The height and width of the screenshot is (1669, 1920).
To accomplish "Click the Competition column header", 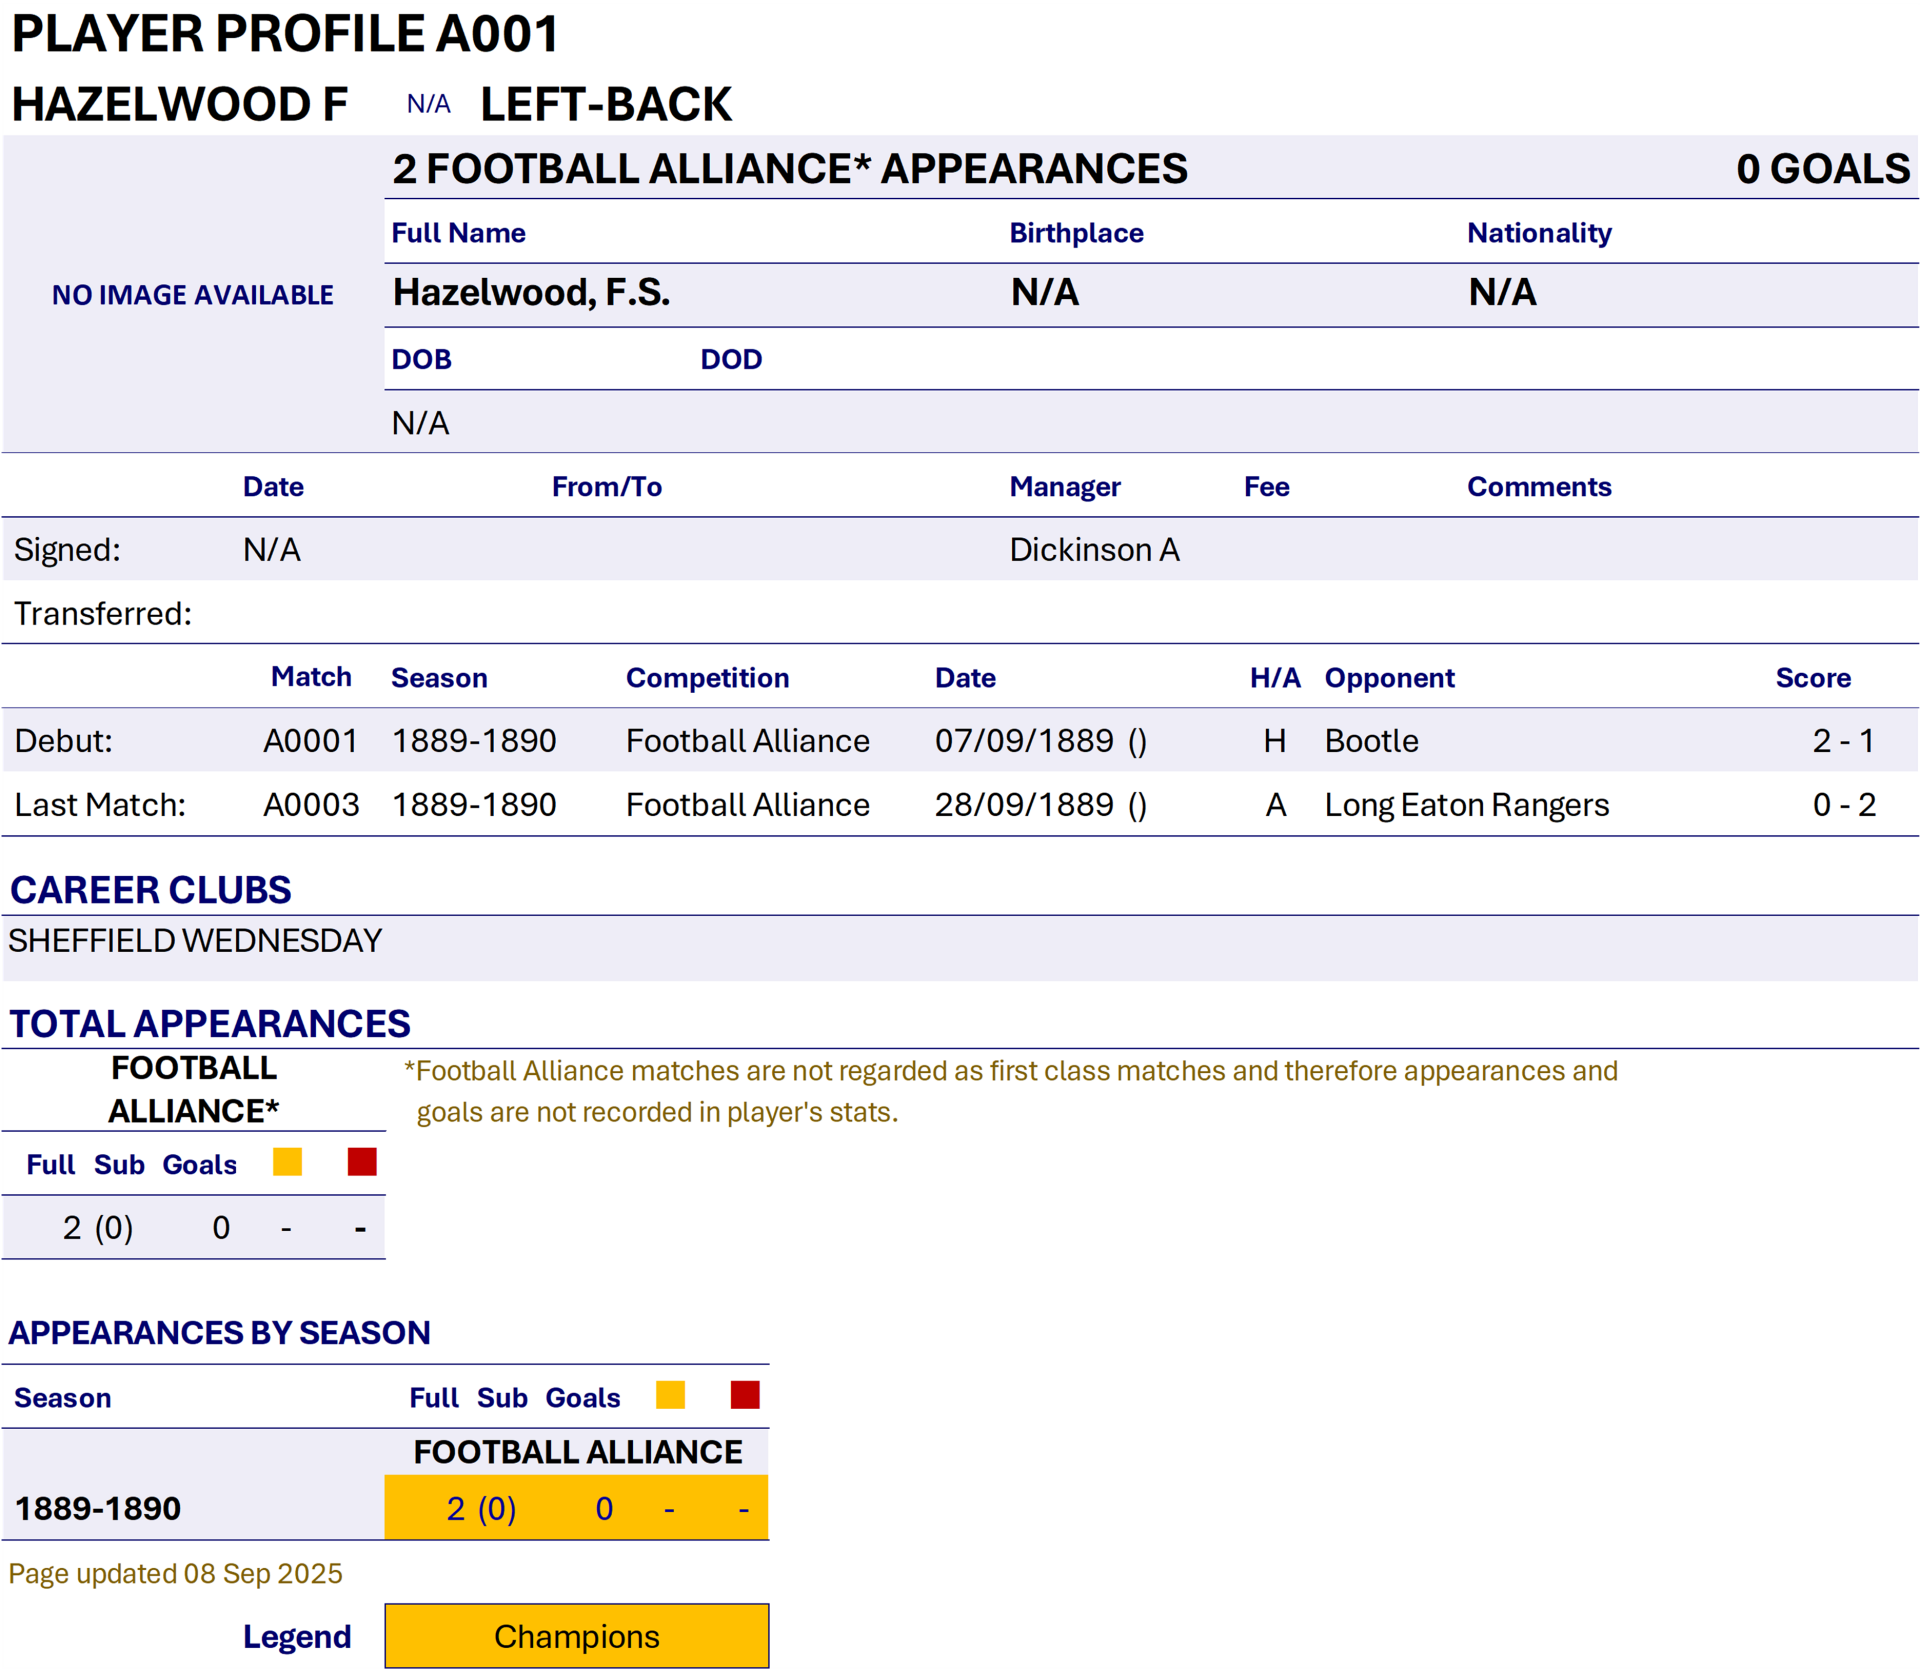I will point(707,678).
